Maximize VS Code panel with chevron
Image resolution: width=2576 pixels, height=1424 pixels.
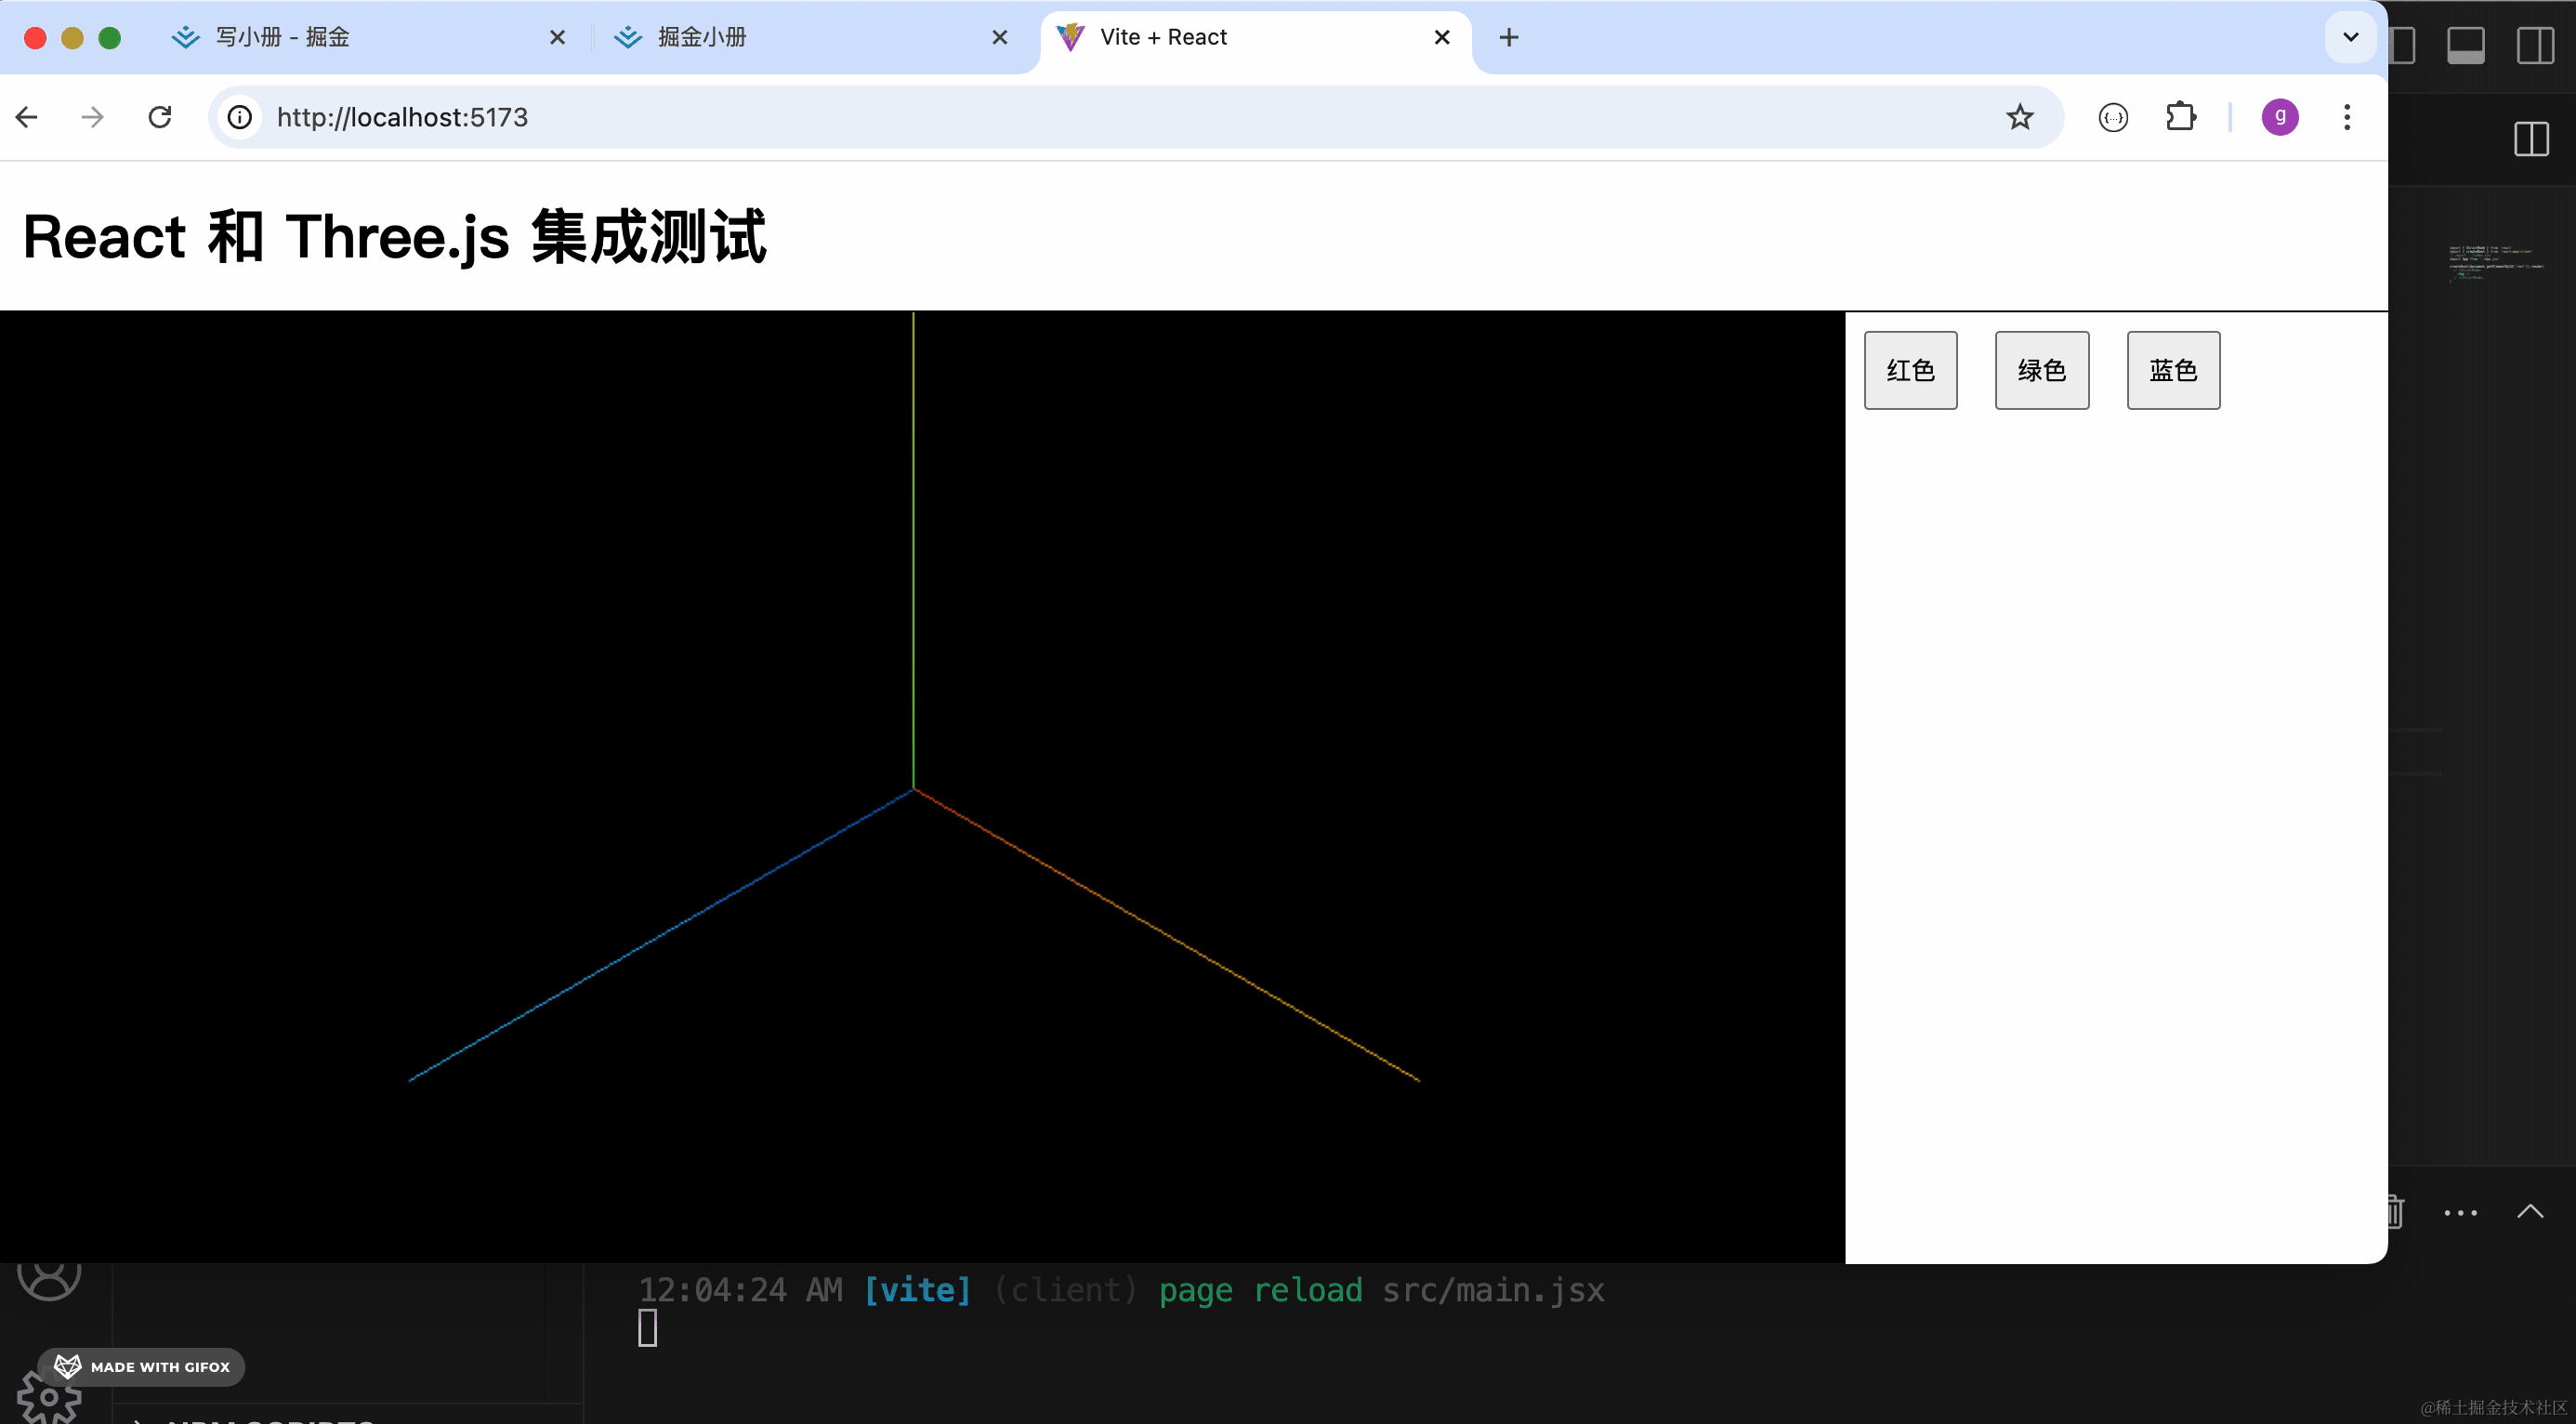pos(2530,1212)
